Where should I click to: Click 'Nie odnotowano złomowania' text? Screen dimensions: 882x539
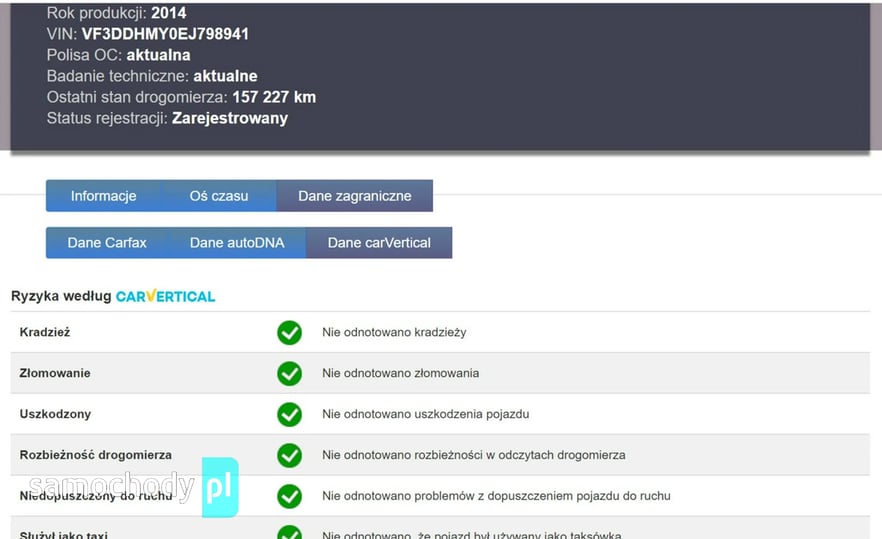tap(400, 373)
